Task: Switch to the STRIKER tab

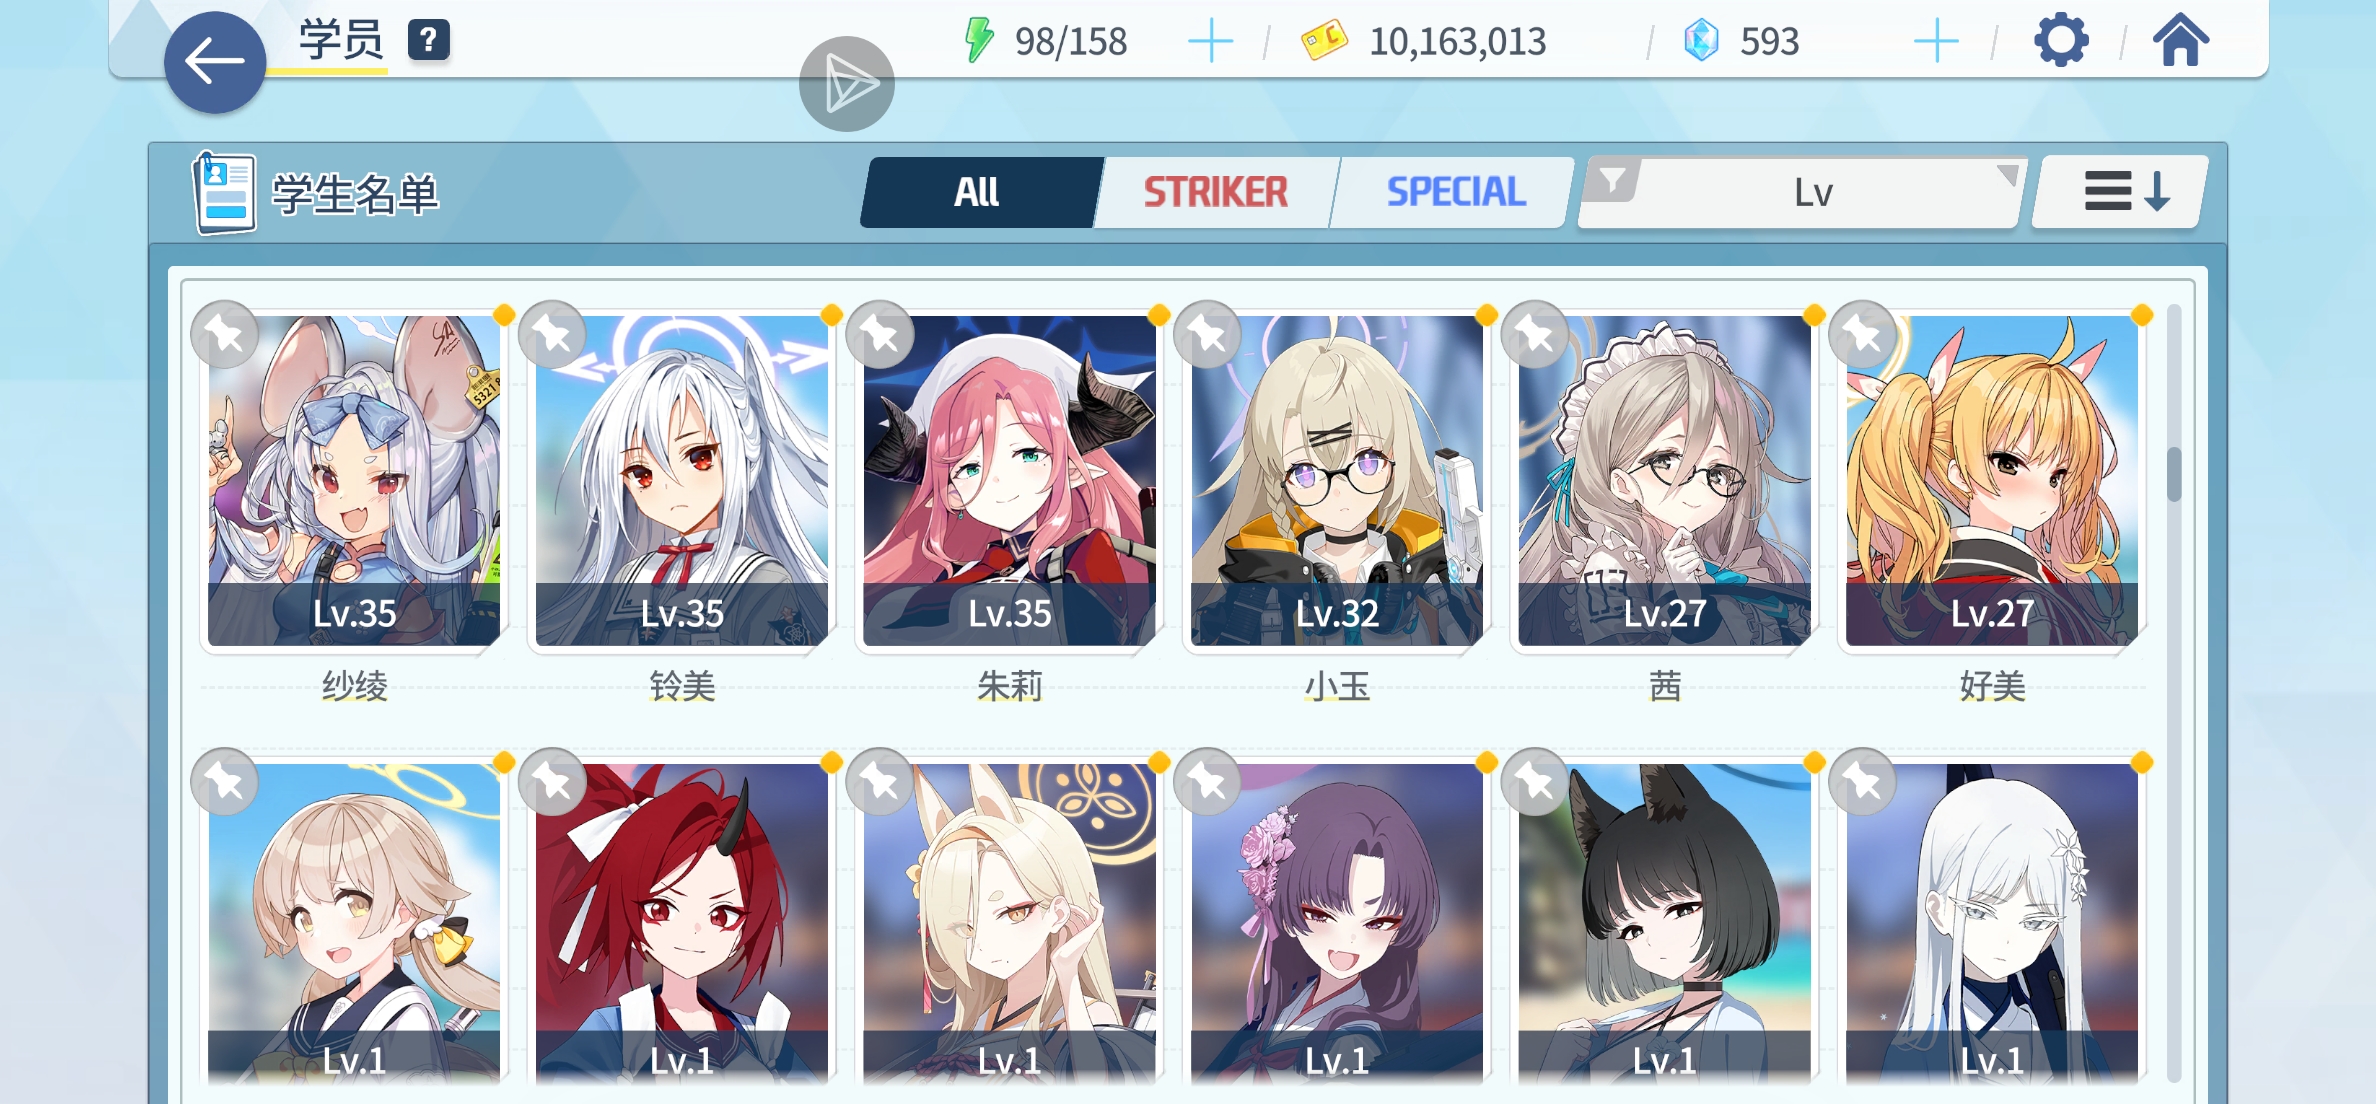Action: coord(1216,192)
